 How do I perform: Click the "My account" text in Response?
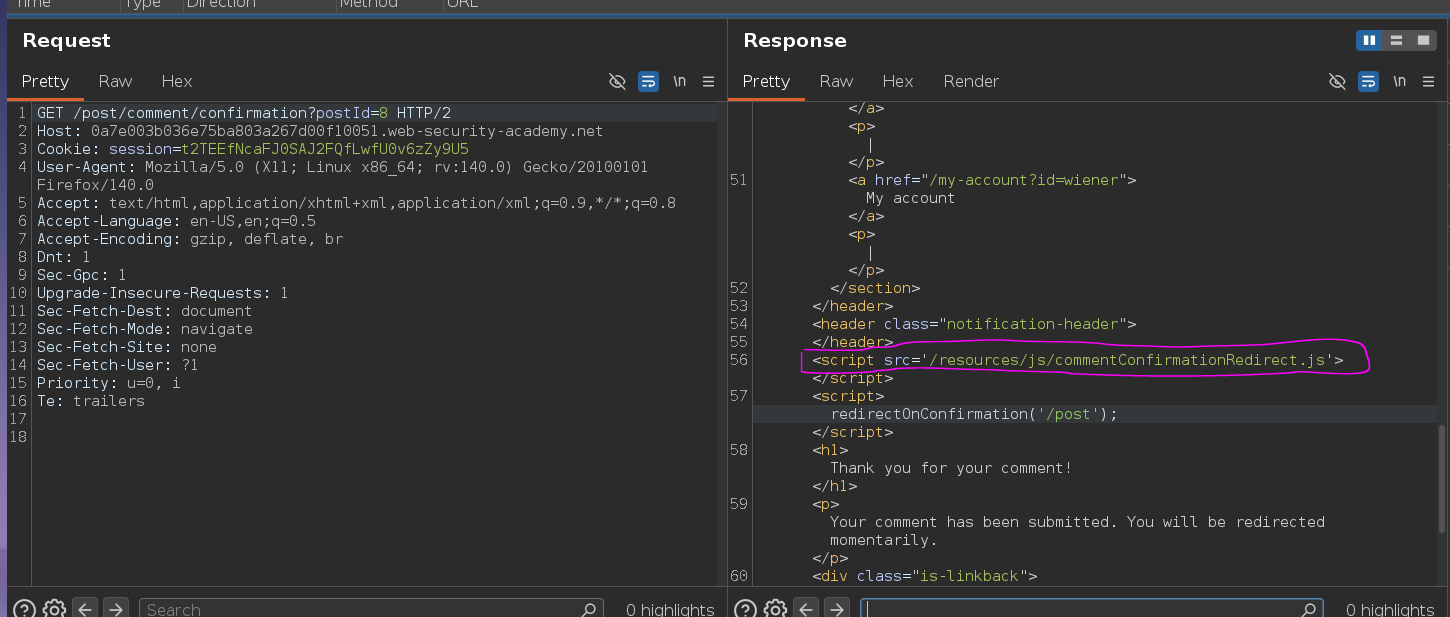tap(910, 198)
